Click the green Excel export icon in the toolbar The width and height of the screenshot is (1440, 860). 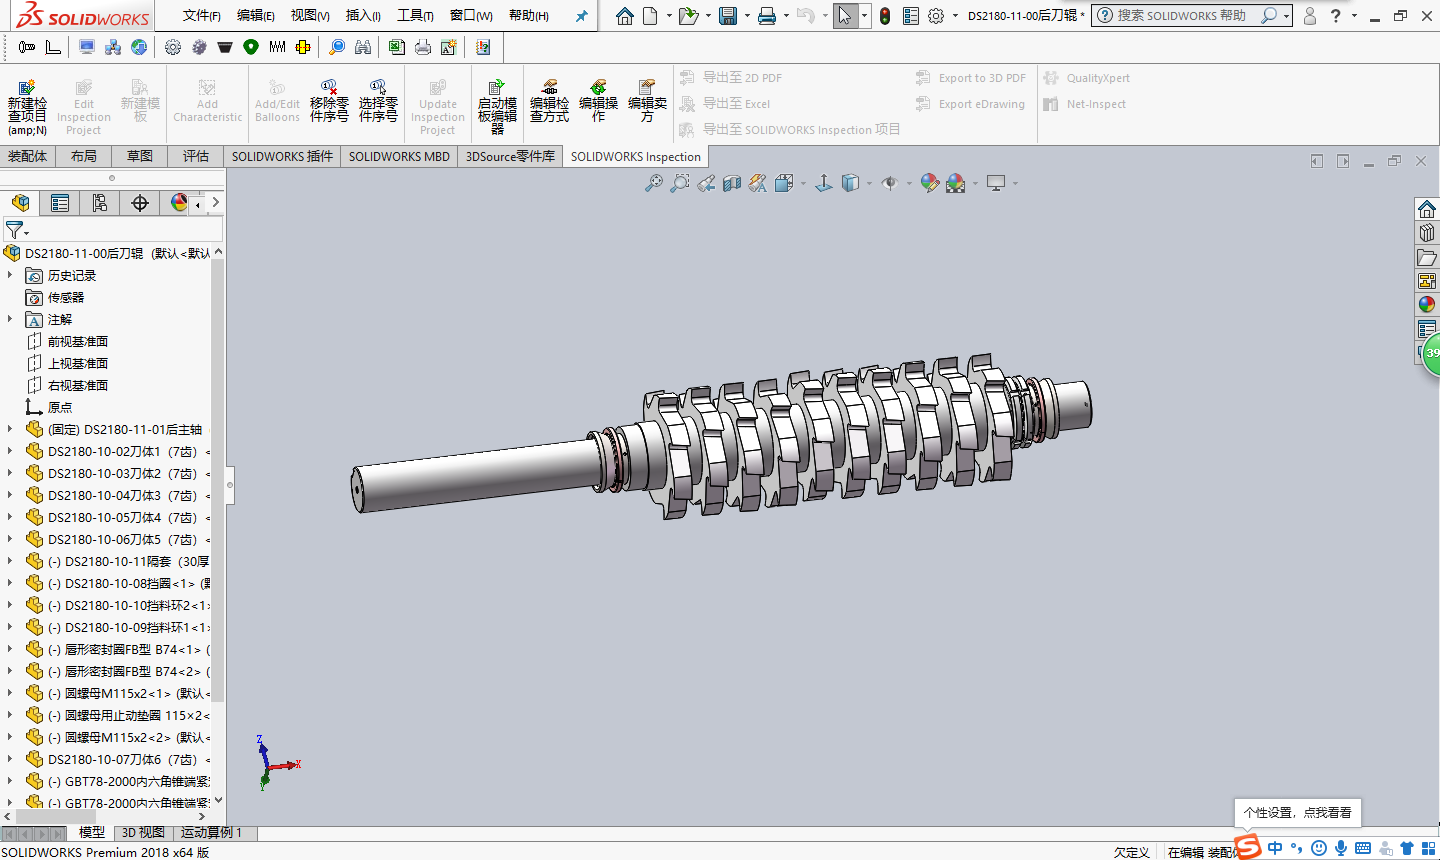click(397, 47)
